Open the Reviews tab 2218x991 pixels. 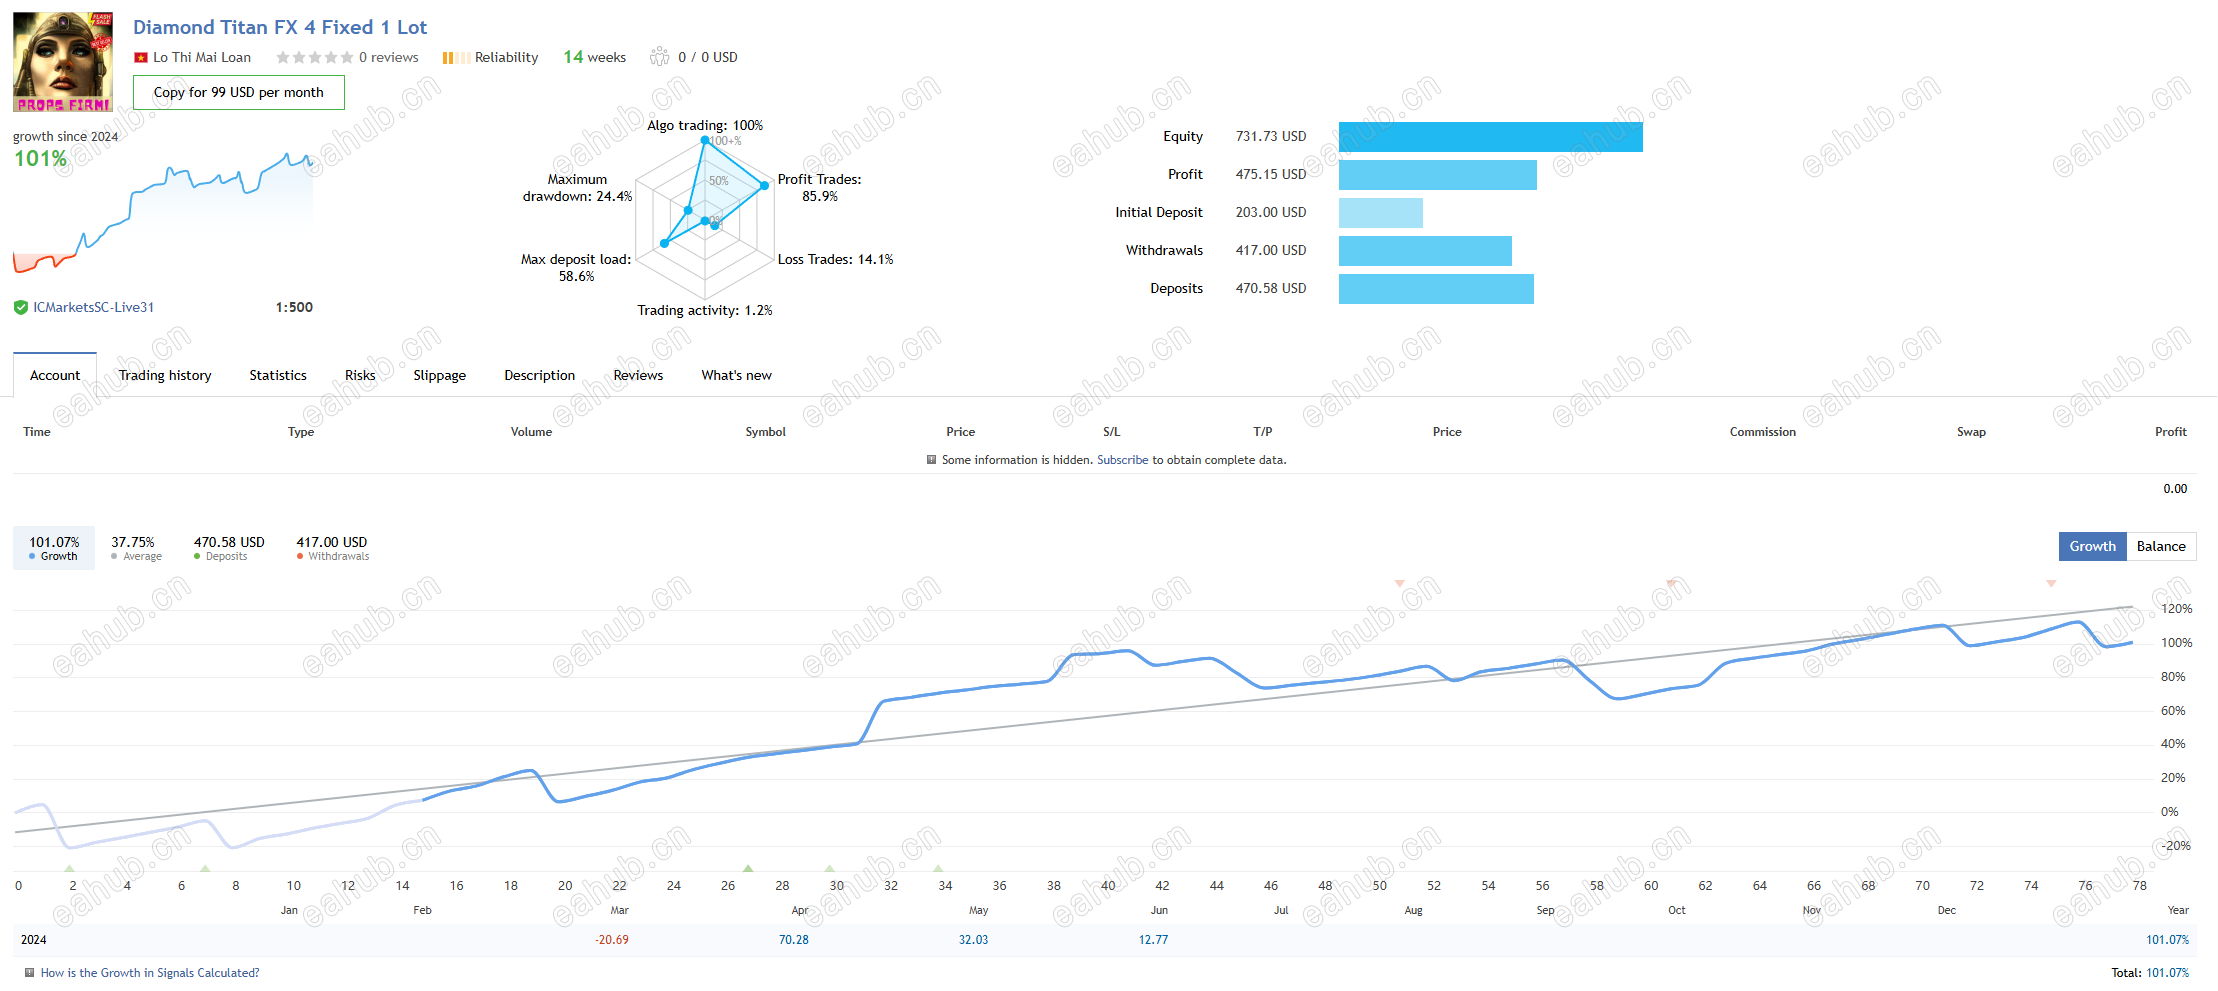[638, 375]
